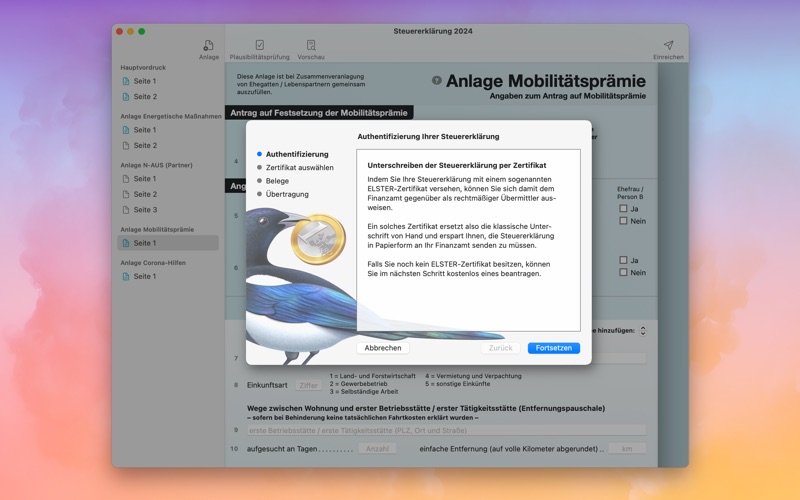Open Anlage Energetische Maßnahmen Seite 2
800x500 pixels.
click(x=168, y=145)
